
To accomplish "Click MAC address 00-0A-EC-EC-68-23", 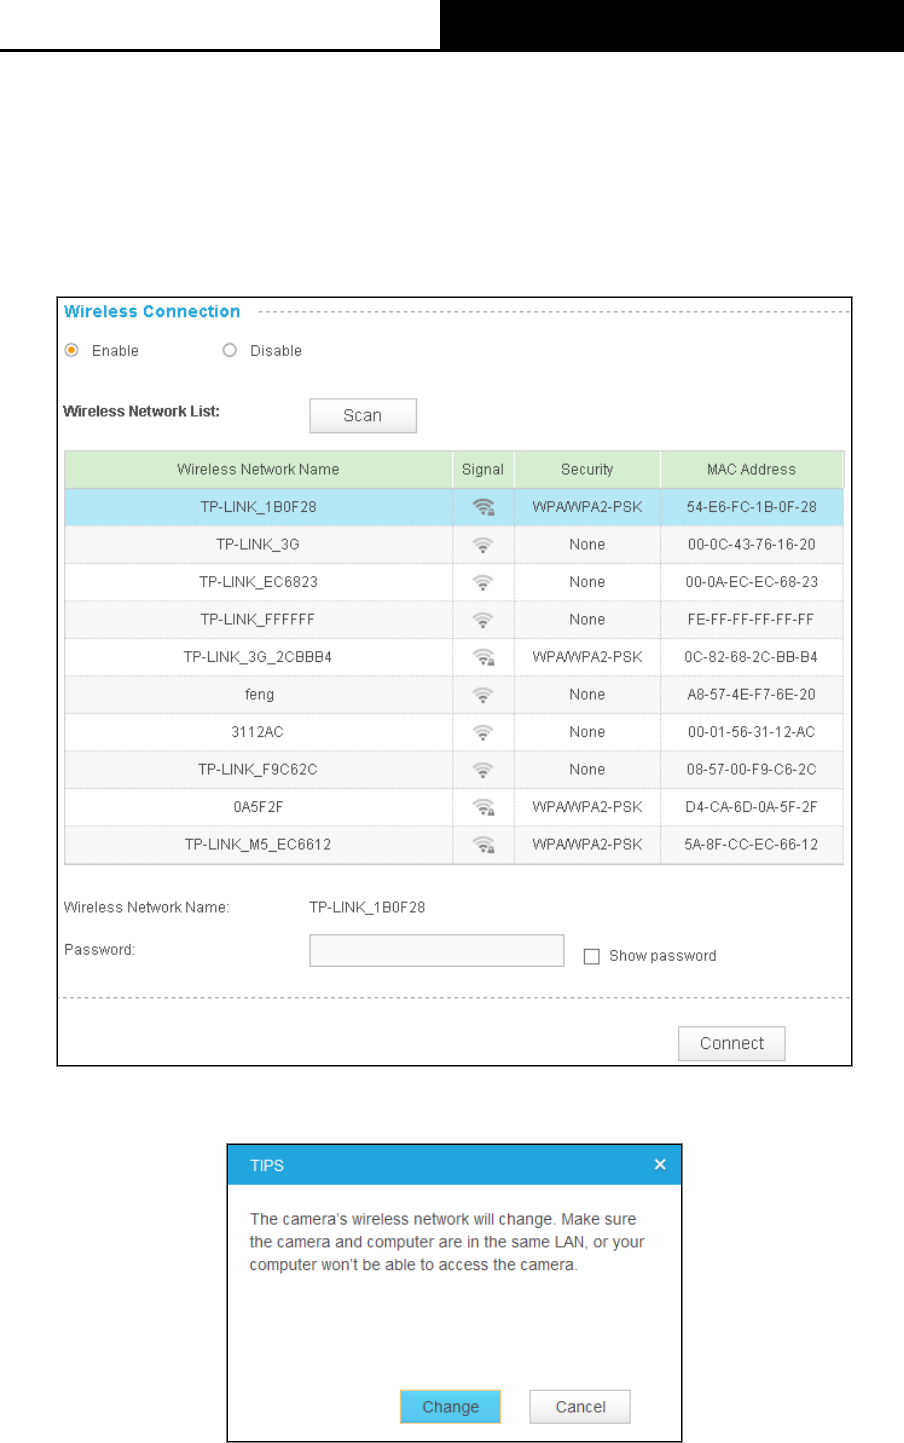I will pyautogui.click(x=752, y=582).
